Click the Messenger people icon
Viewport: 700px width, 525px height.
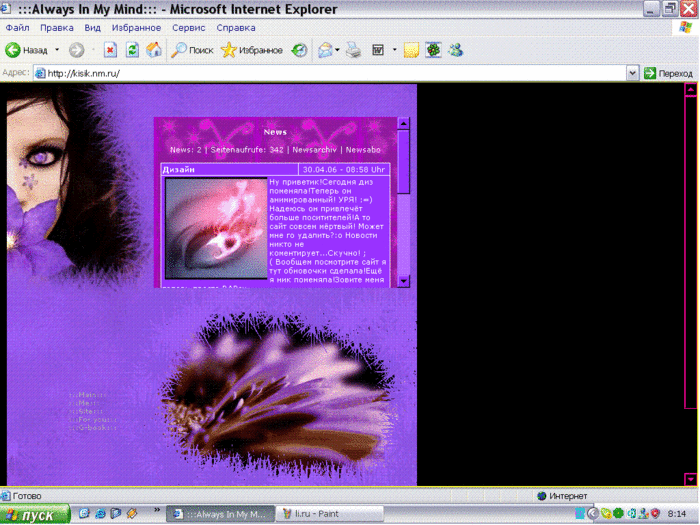click(x=455, y=50)
